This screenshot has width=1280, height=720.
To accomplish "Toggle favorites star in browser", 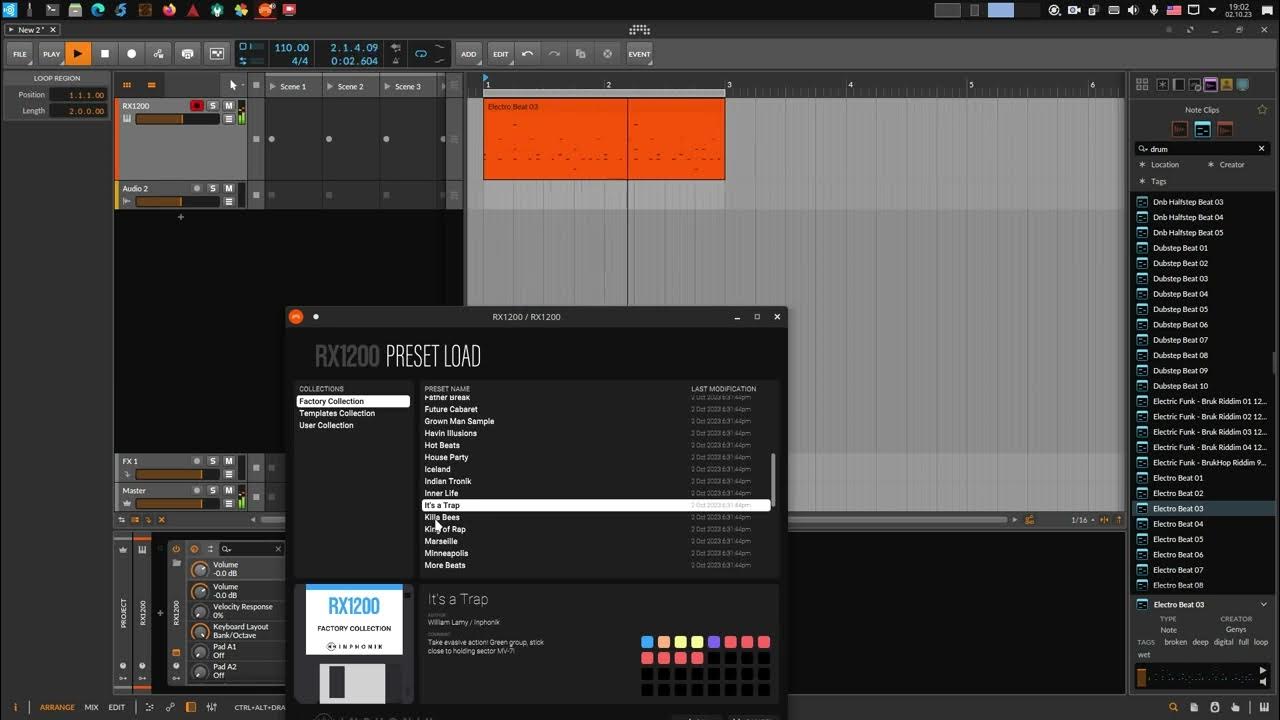I will tap(1262, 109).
